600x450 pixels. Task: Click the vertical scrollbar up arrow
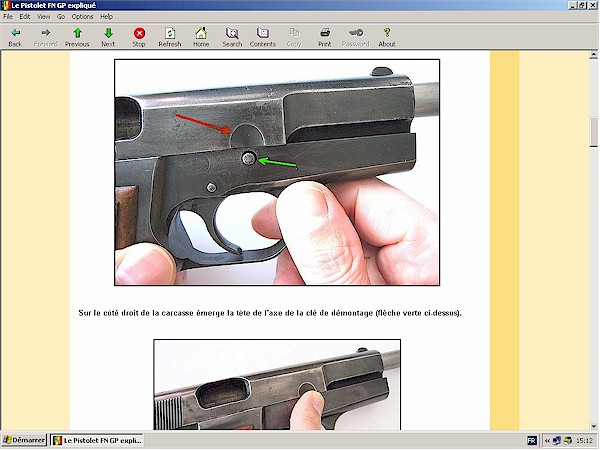594,56
